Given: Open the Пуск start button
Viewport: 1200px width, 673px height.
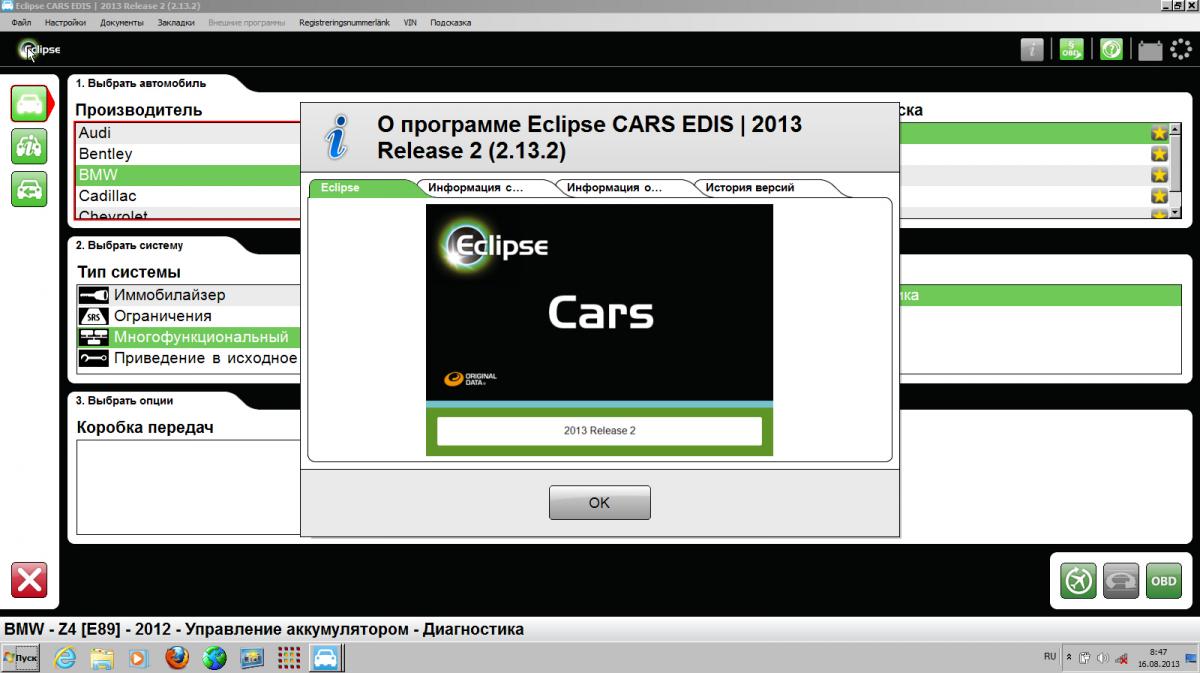Looking at the screenshot, I should tap(21, 658).
